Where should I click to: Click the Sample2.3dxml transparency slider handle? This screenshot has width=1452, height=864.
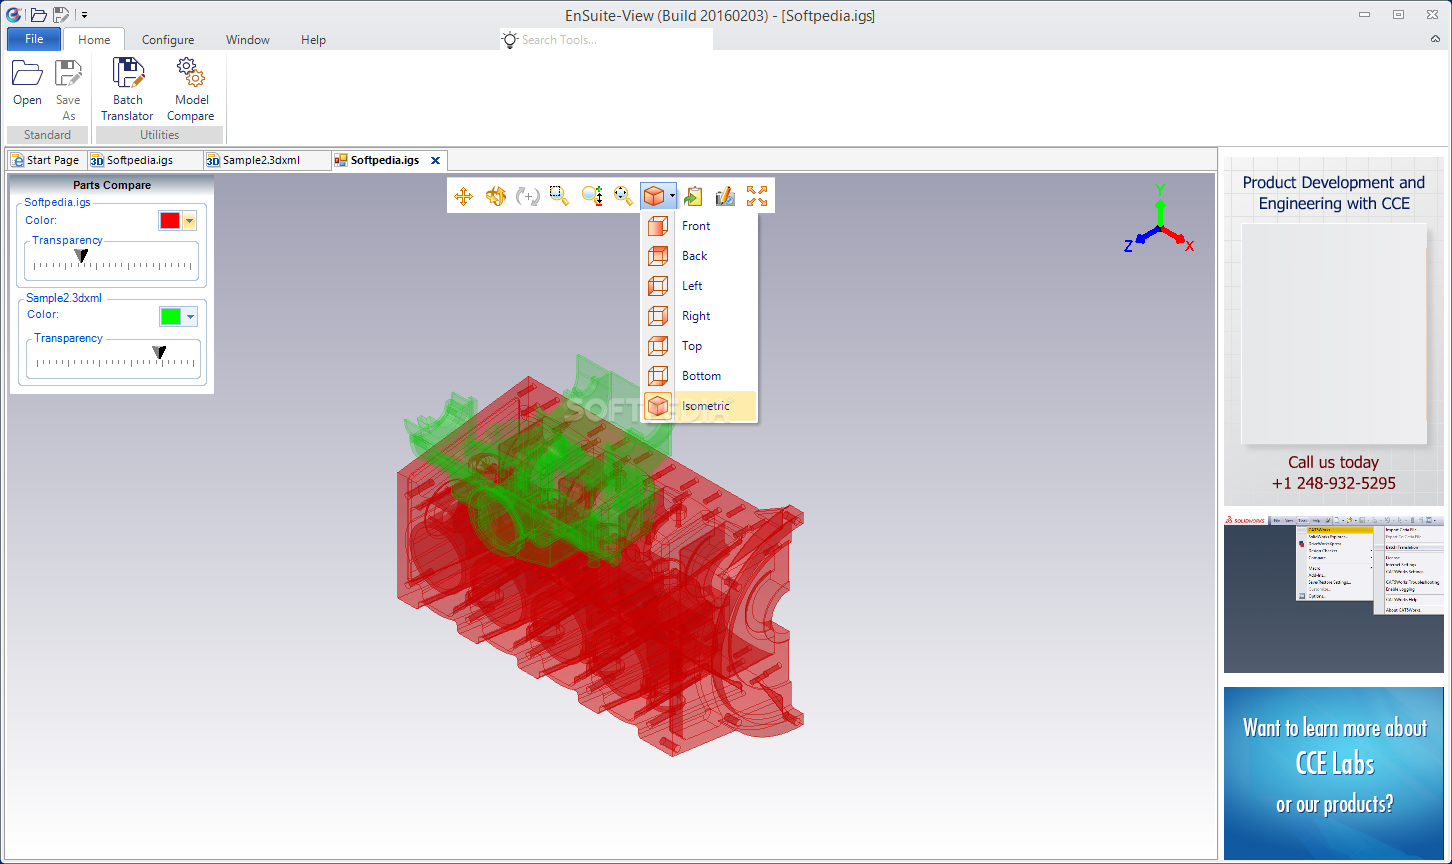(159, 352)
